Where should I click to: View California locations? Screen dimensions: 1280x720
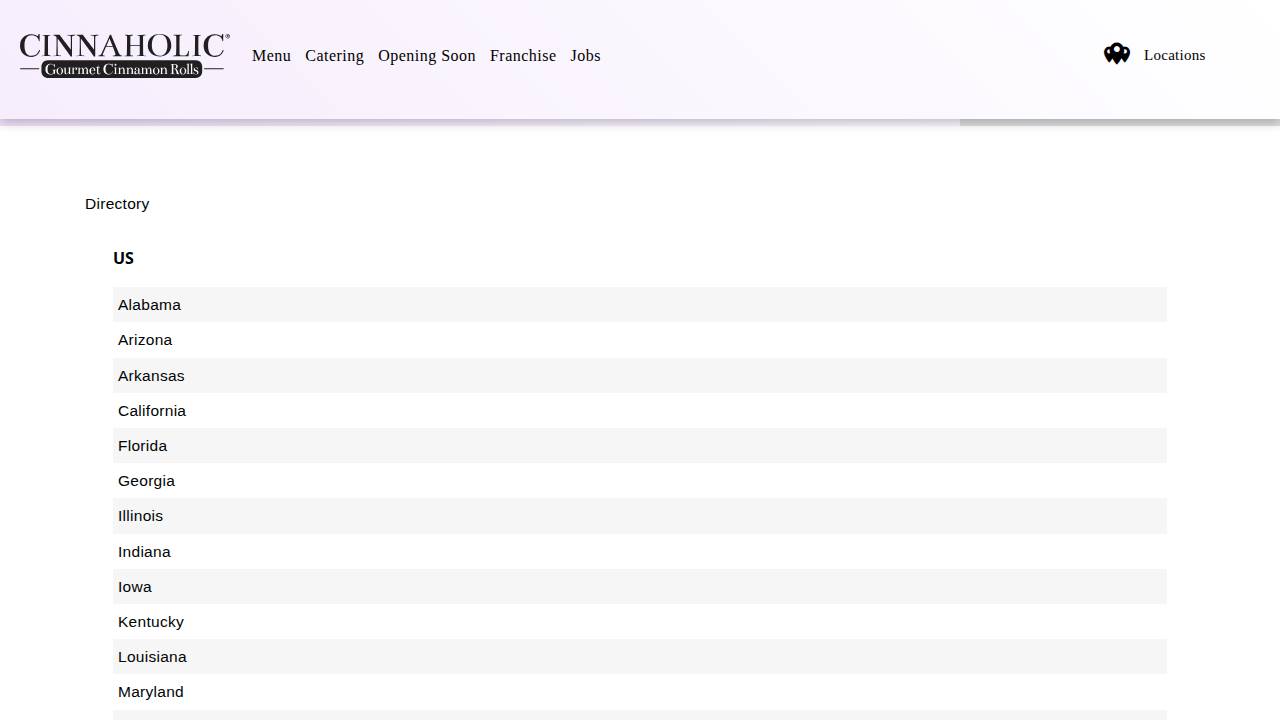152,411
